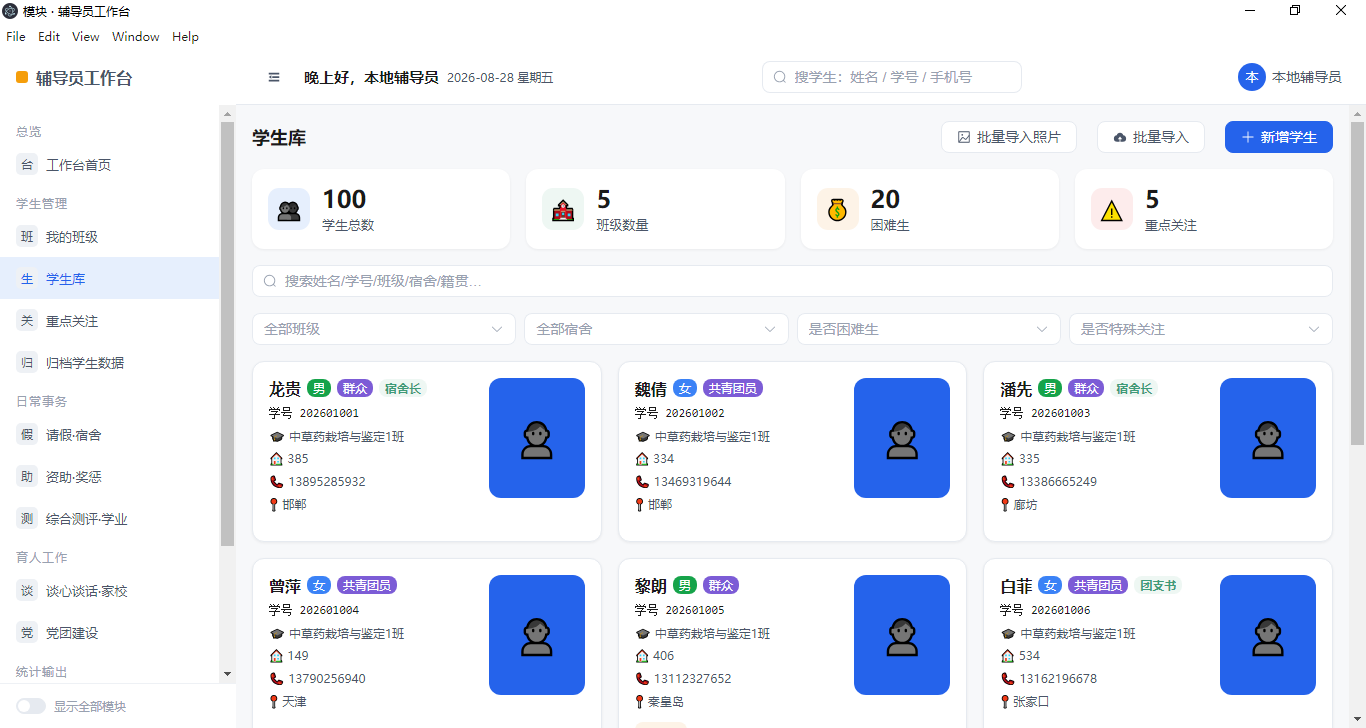Image resolution: width=1366 pixels, height=728 pixels.
Task: Open the Edit menu
Action: click(49, 37)
